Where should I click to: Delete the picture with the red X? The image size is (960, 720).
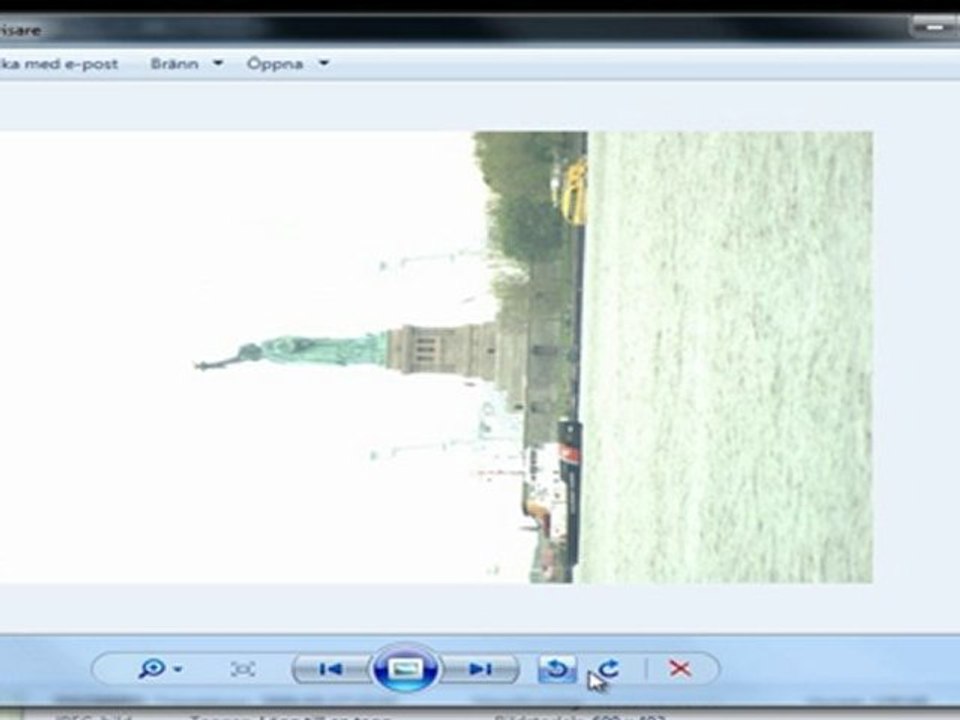click(680, 668)
